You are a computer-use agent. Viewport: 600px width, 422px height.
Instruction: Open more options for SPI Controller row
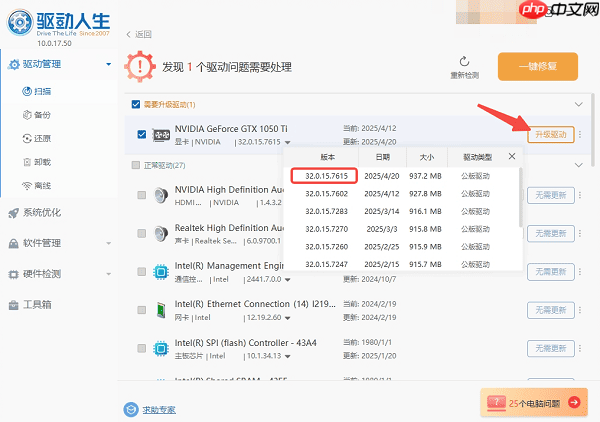(x=580, y=349)
